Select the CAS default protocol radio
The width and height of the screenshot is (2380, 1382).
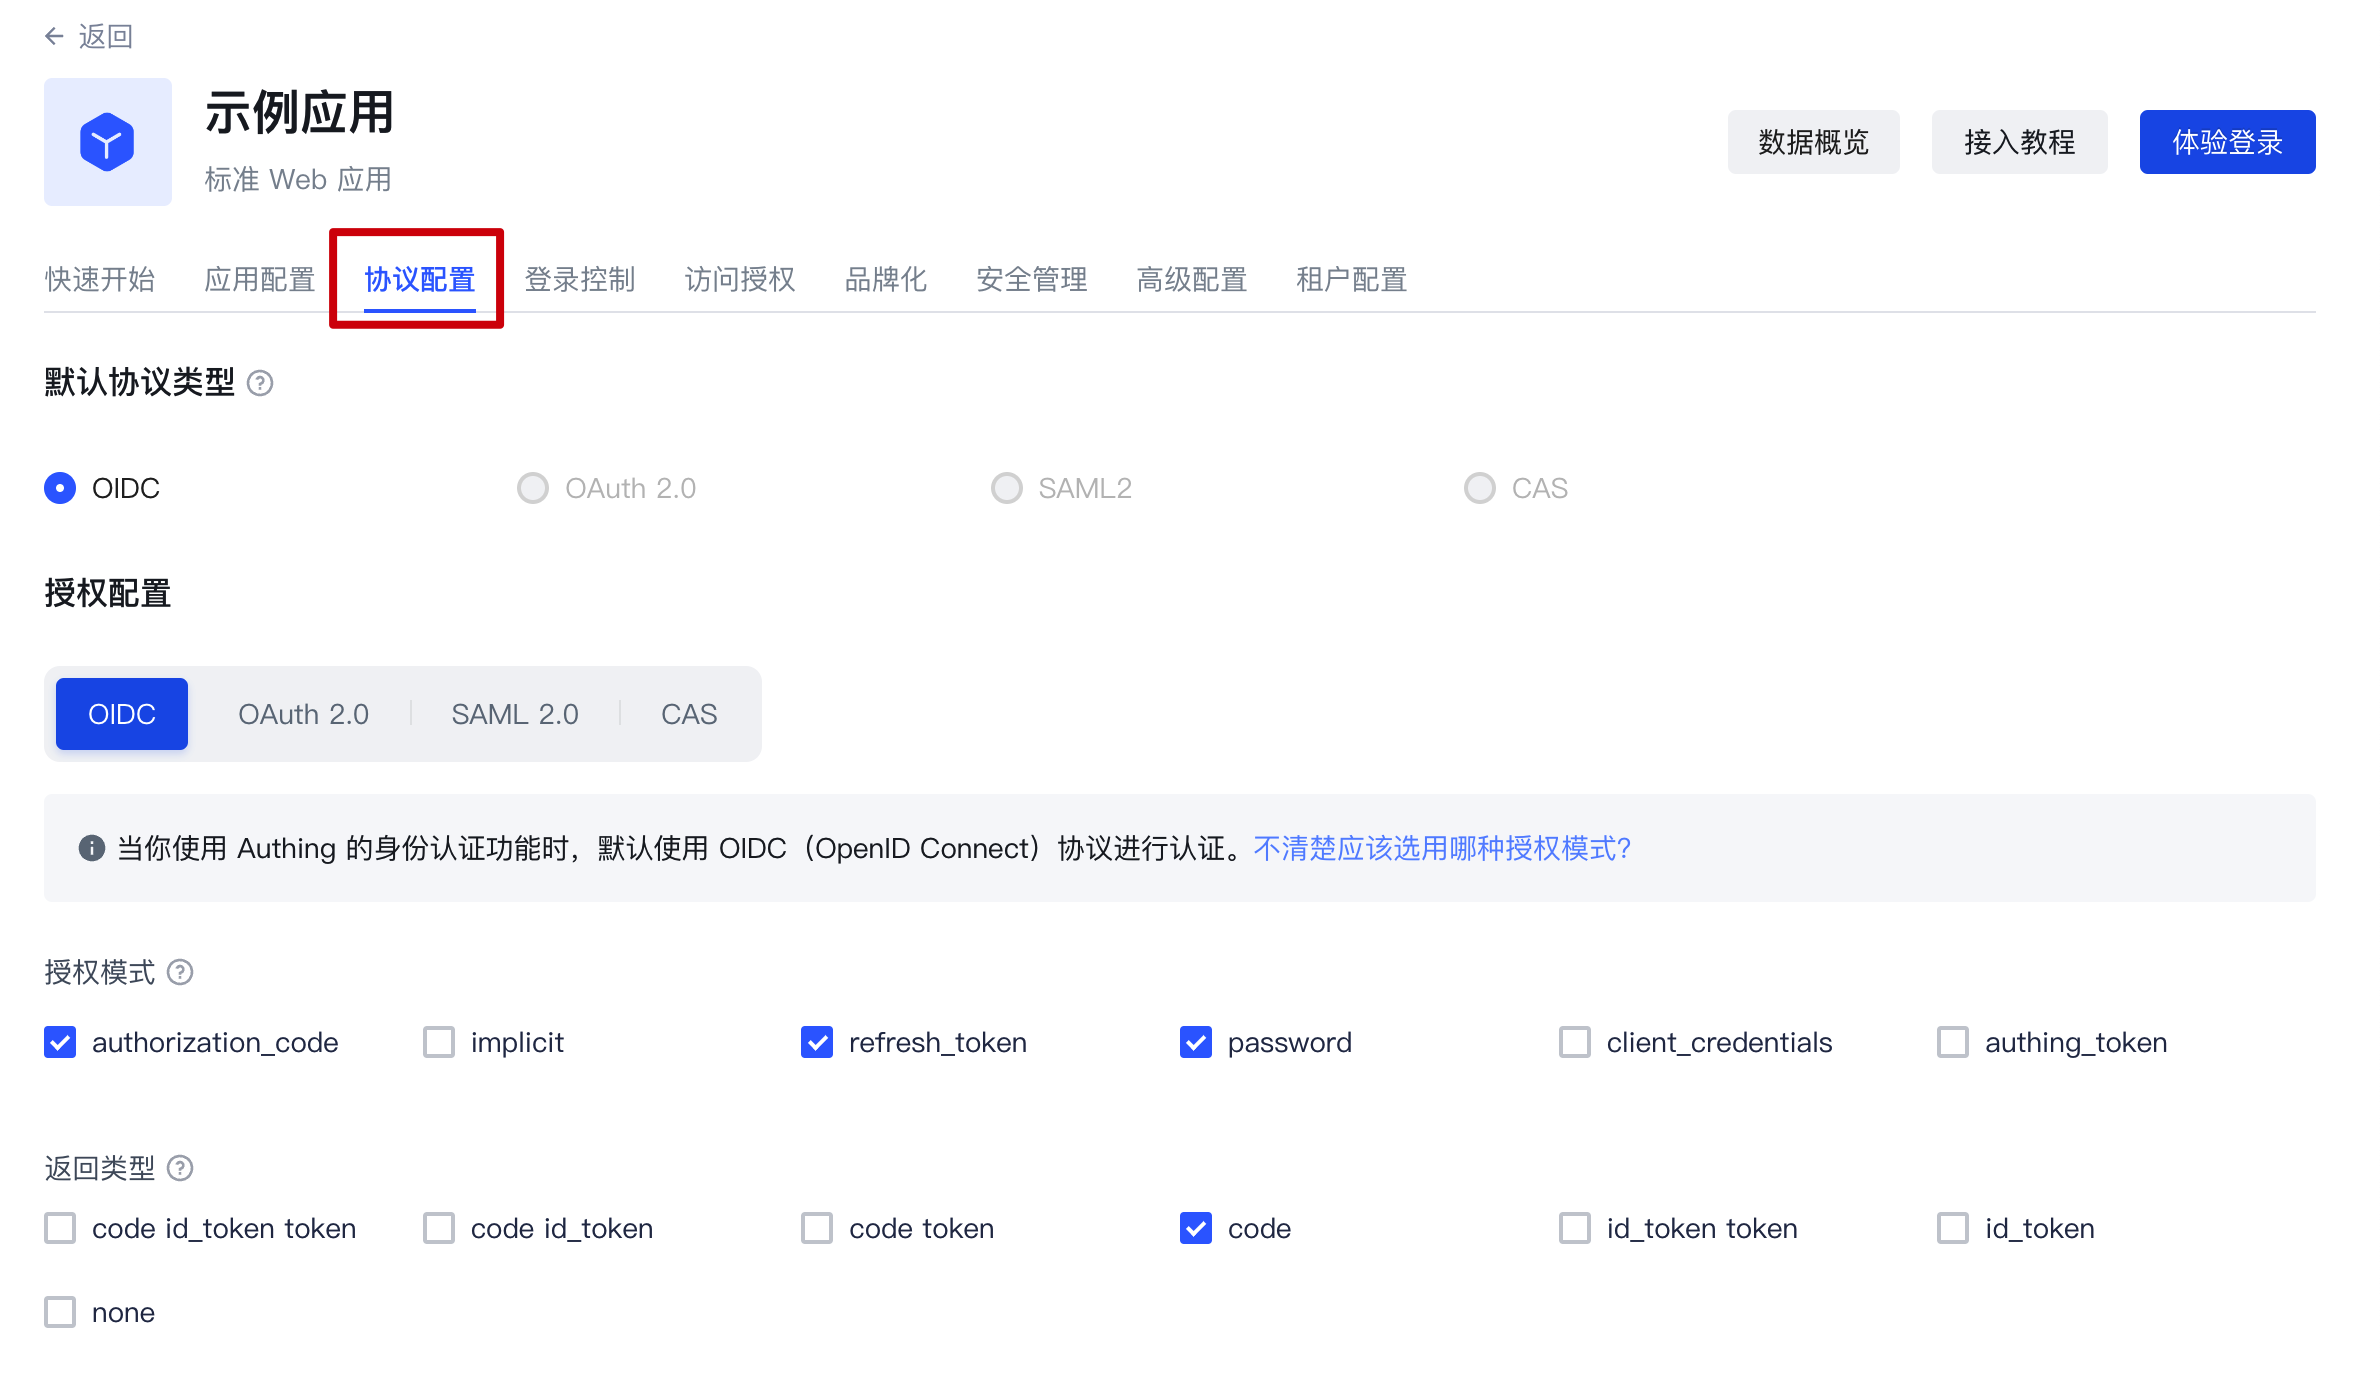click(1479, 488)
